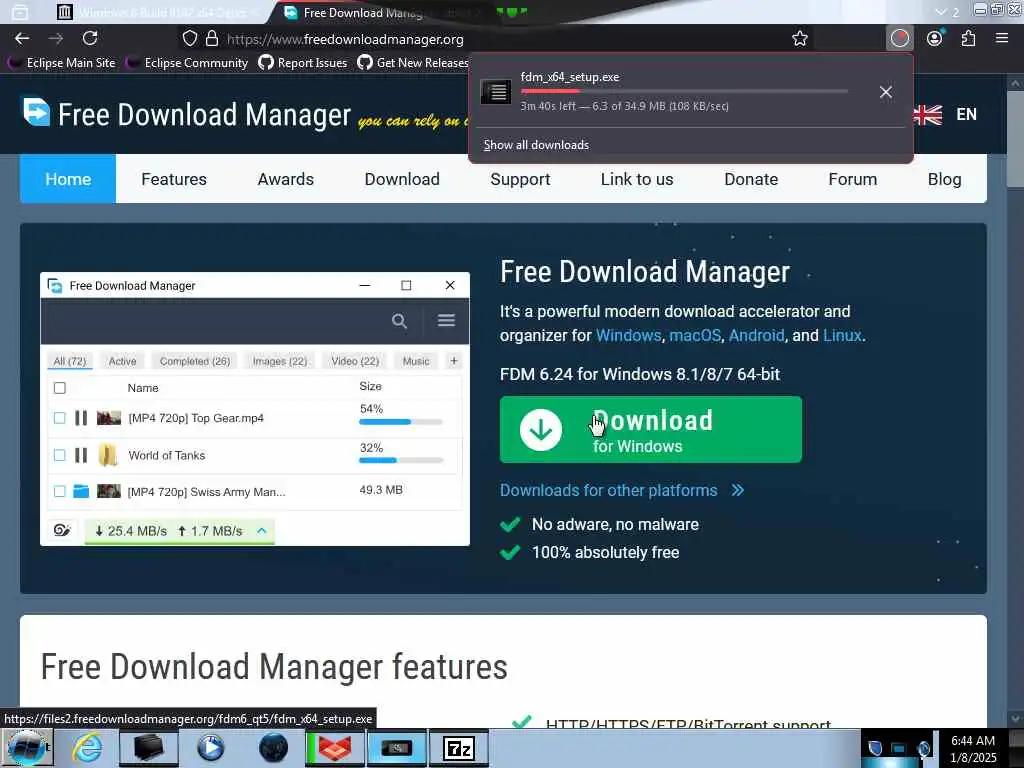
Task: Select the Video (22) filter tab
Action: pyautogui.click(x=355, y=361)
